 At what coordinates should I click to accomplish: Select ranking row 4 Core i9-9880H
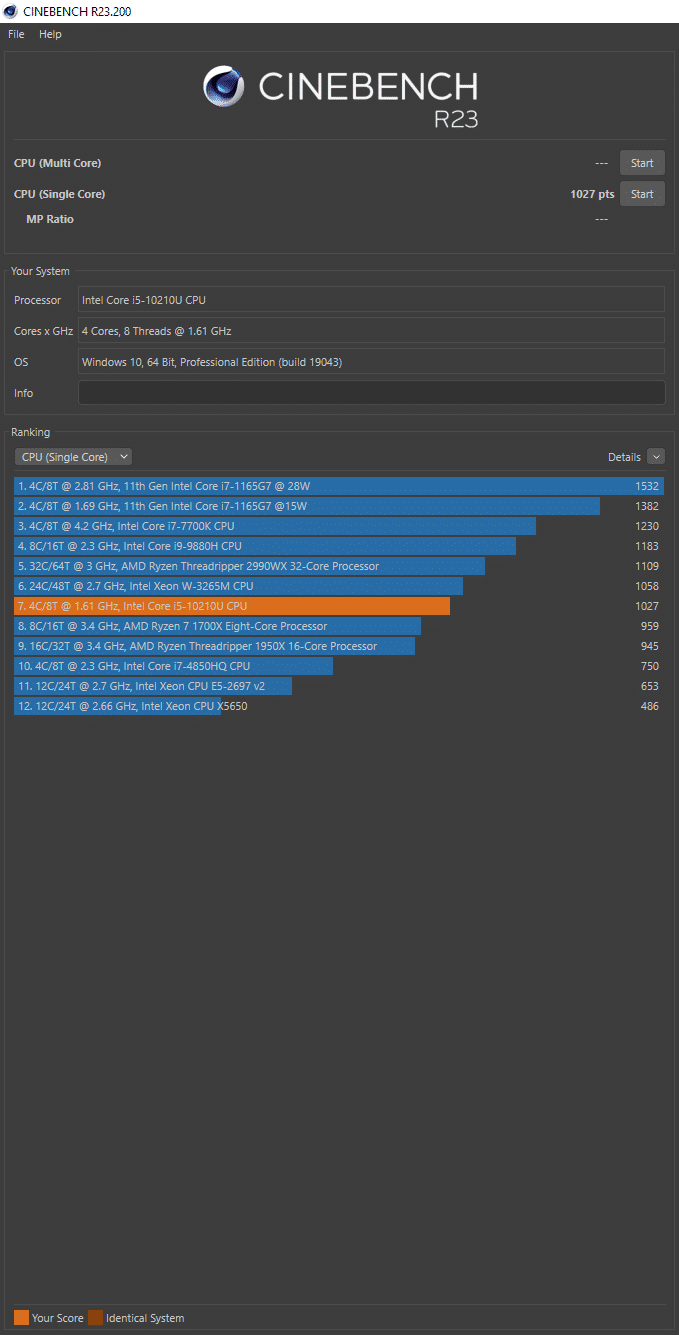[339, 546]
